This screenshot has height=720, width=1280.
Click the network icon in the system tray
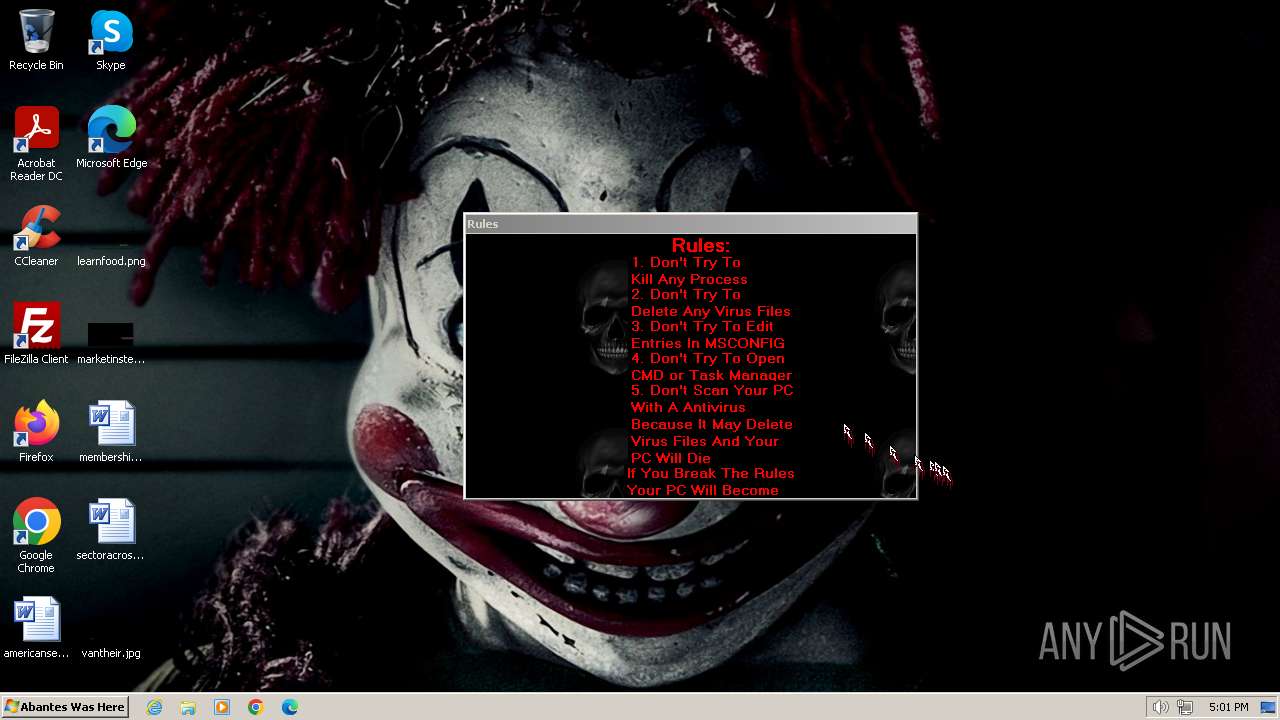(x=1185, y=707)
